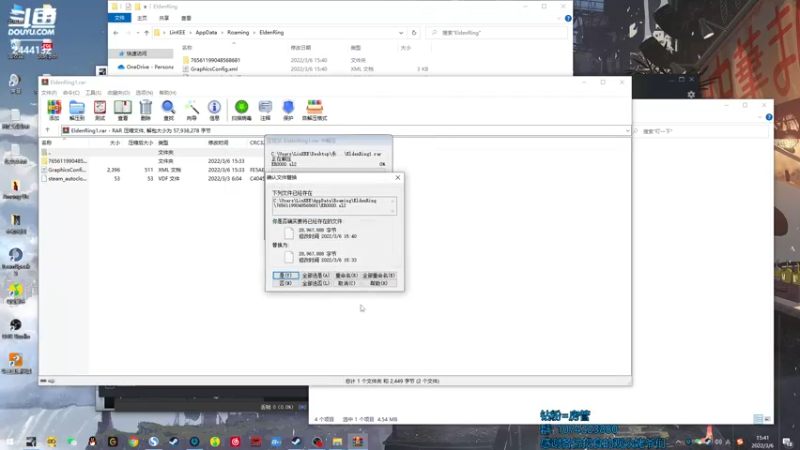This screenshot has width=800, height=450.
Task: Select the 主页 tab in EldenRing Explorer
Action: pyautogui.click(x=142, y=18)
